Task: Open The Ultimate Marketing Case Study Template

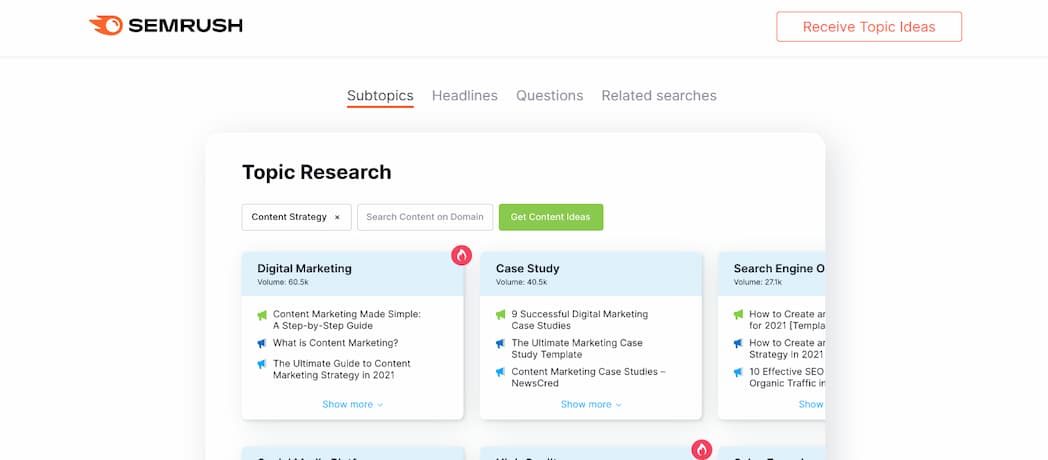Action: coord(577,348)
